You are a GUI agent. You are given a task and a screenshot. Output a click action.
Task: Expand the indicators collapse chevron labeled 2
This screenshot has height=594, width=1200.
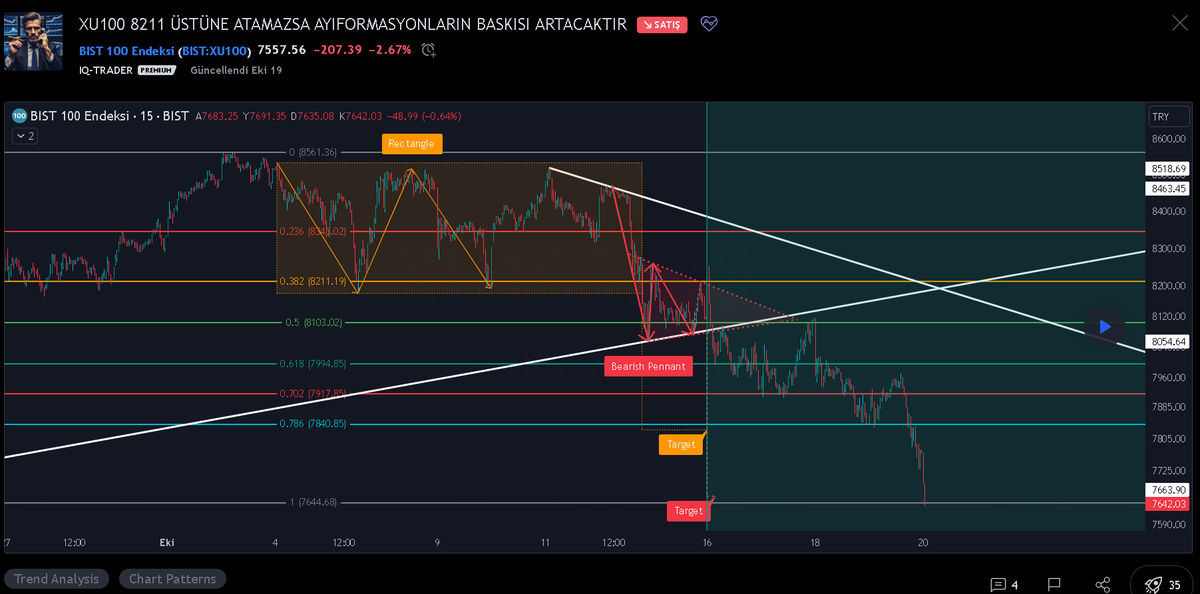(25, 136)
